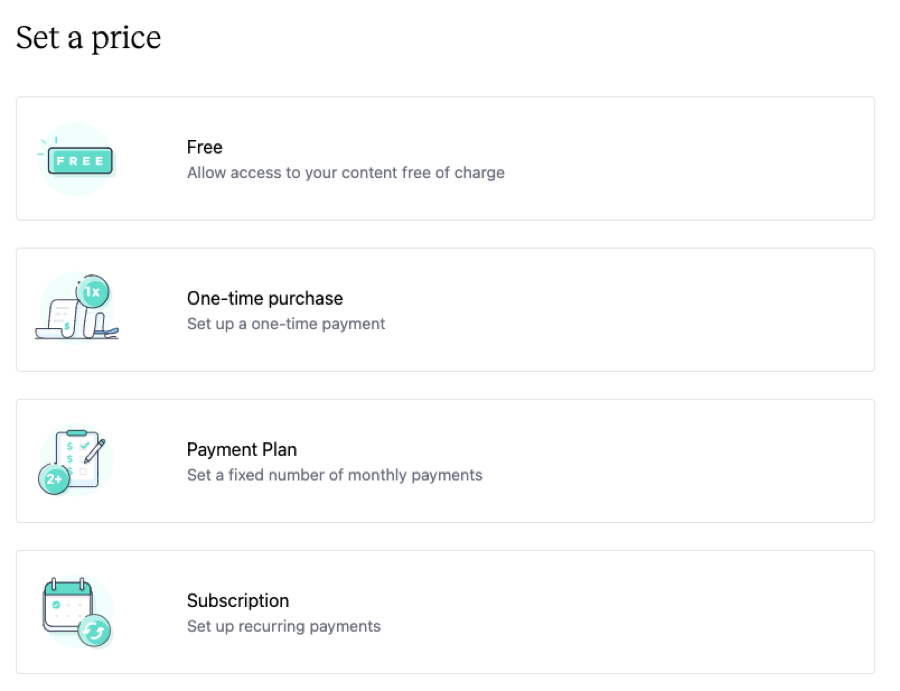Pick the Payment Plan title
Screen dimensions: 900x691
point(242,449)
